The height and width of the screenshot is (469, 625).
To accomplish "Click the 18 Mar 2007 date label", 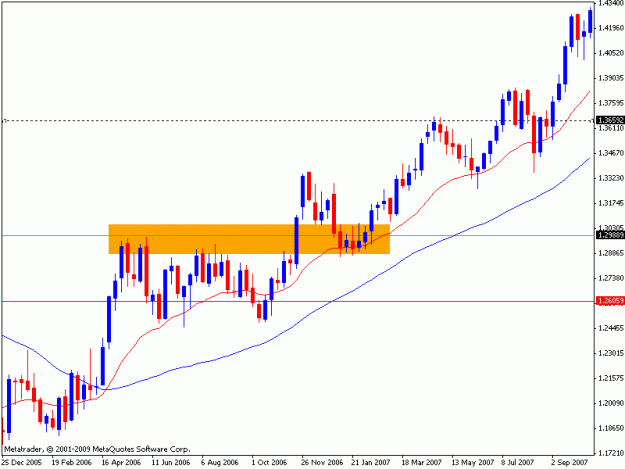I will [x=421, y=462].
